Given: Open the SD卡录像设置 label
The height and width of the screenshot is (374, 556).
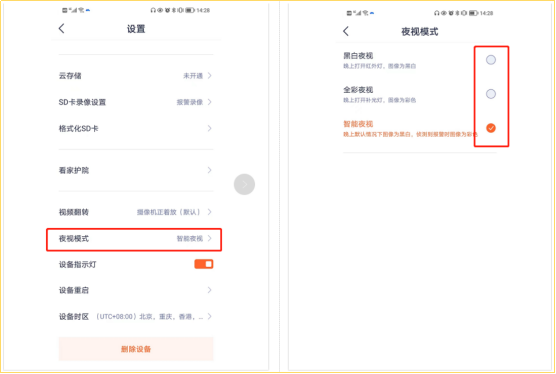Looking at the screenshot, I should click(82, 102).
